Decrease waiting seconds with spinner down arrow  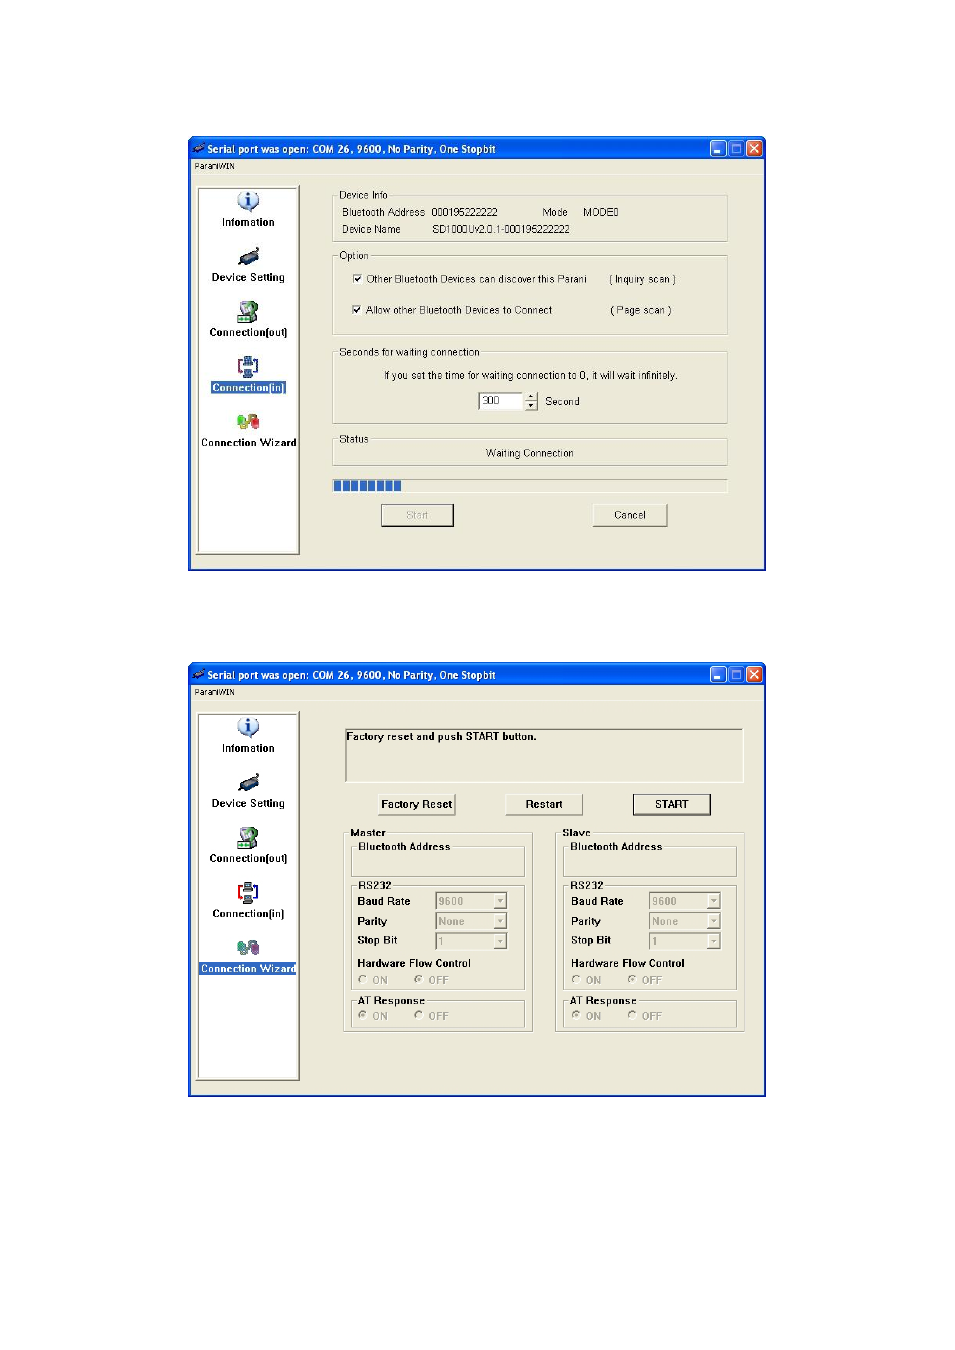[531, 406]
